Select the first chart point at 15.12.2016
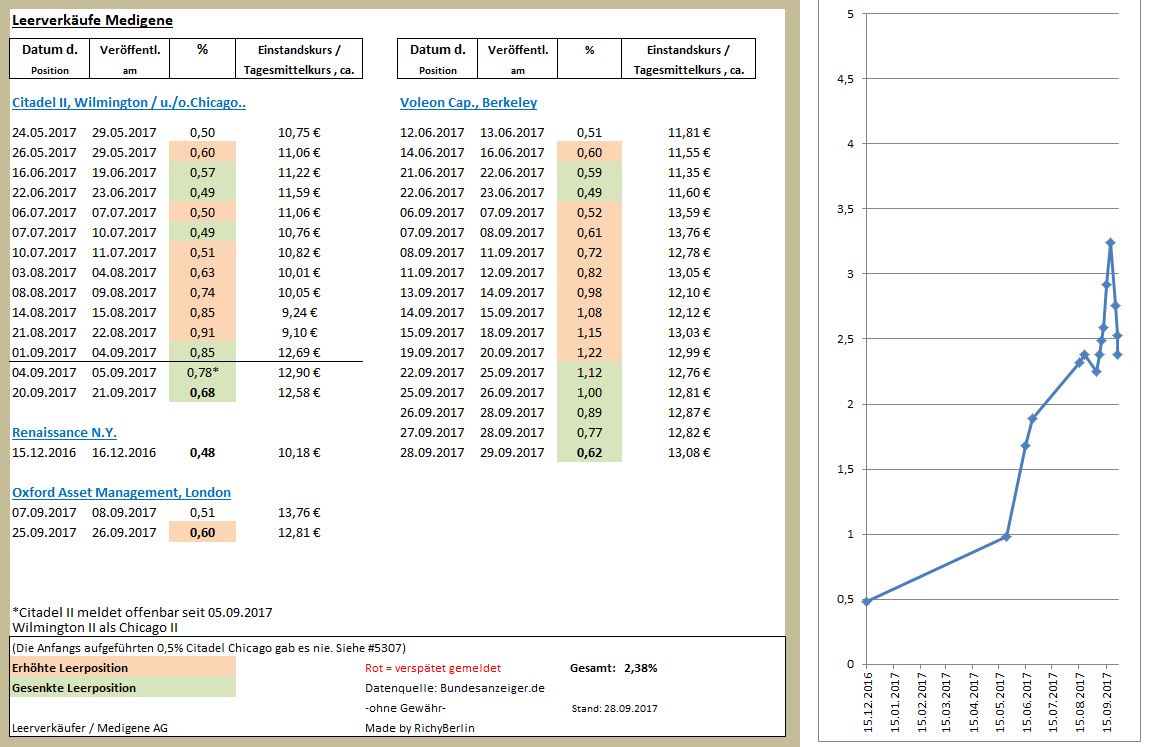This screenshot has height=747, width=1153. pos(864,601)
